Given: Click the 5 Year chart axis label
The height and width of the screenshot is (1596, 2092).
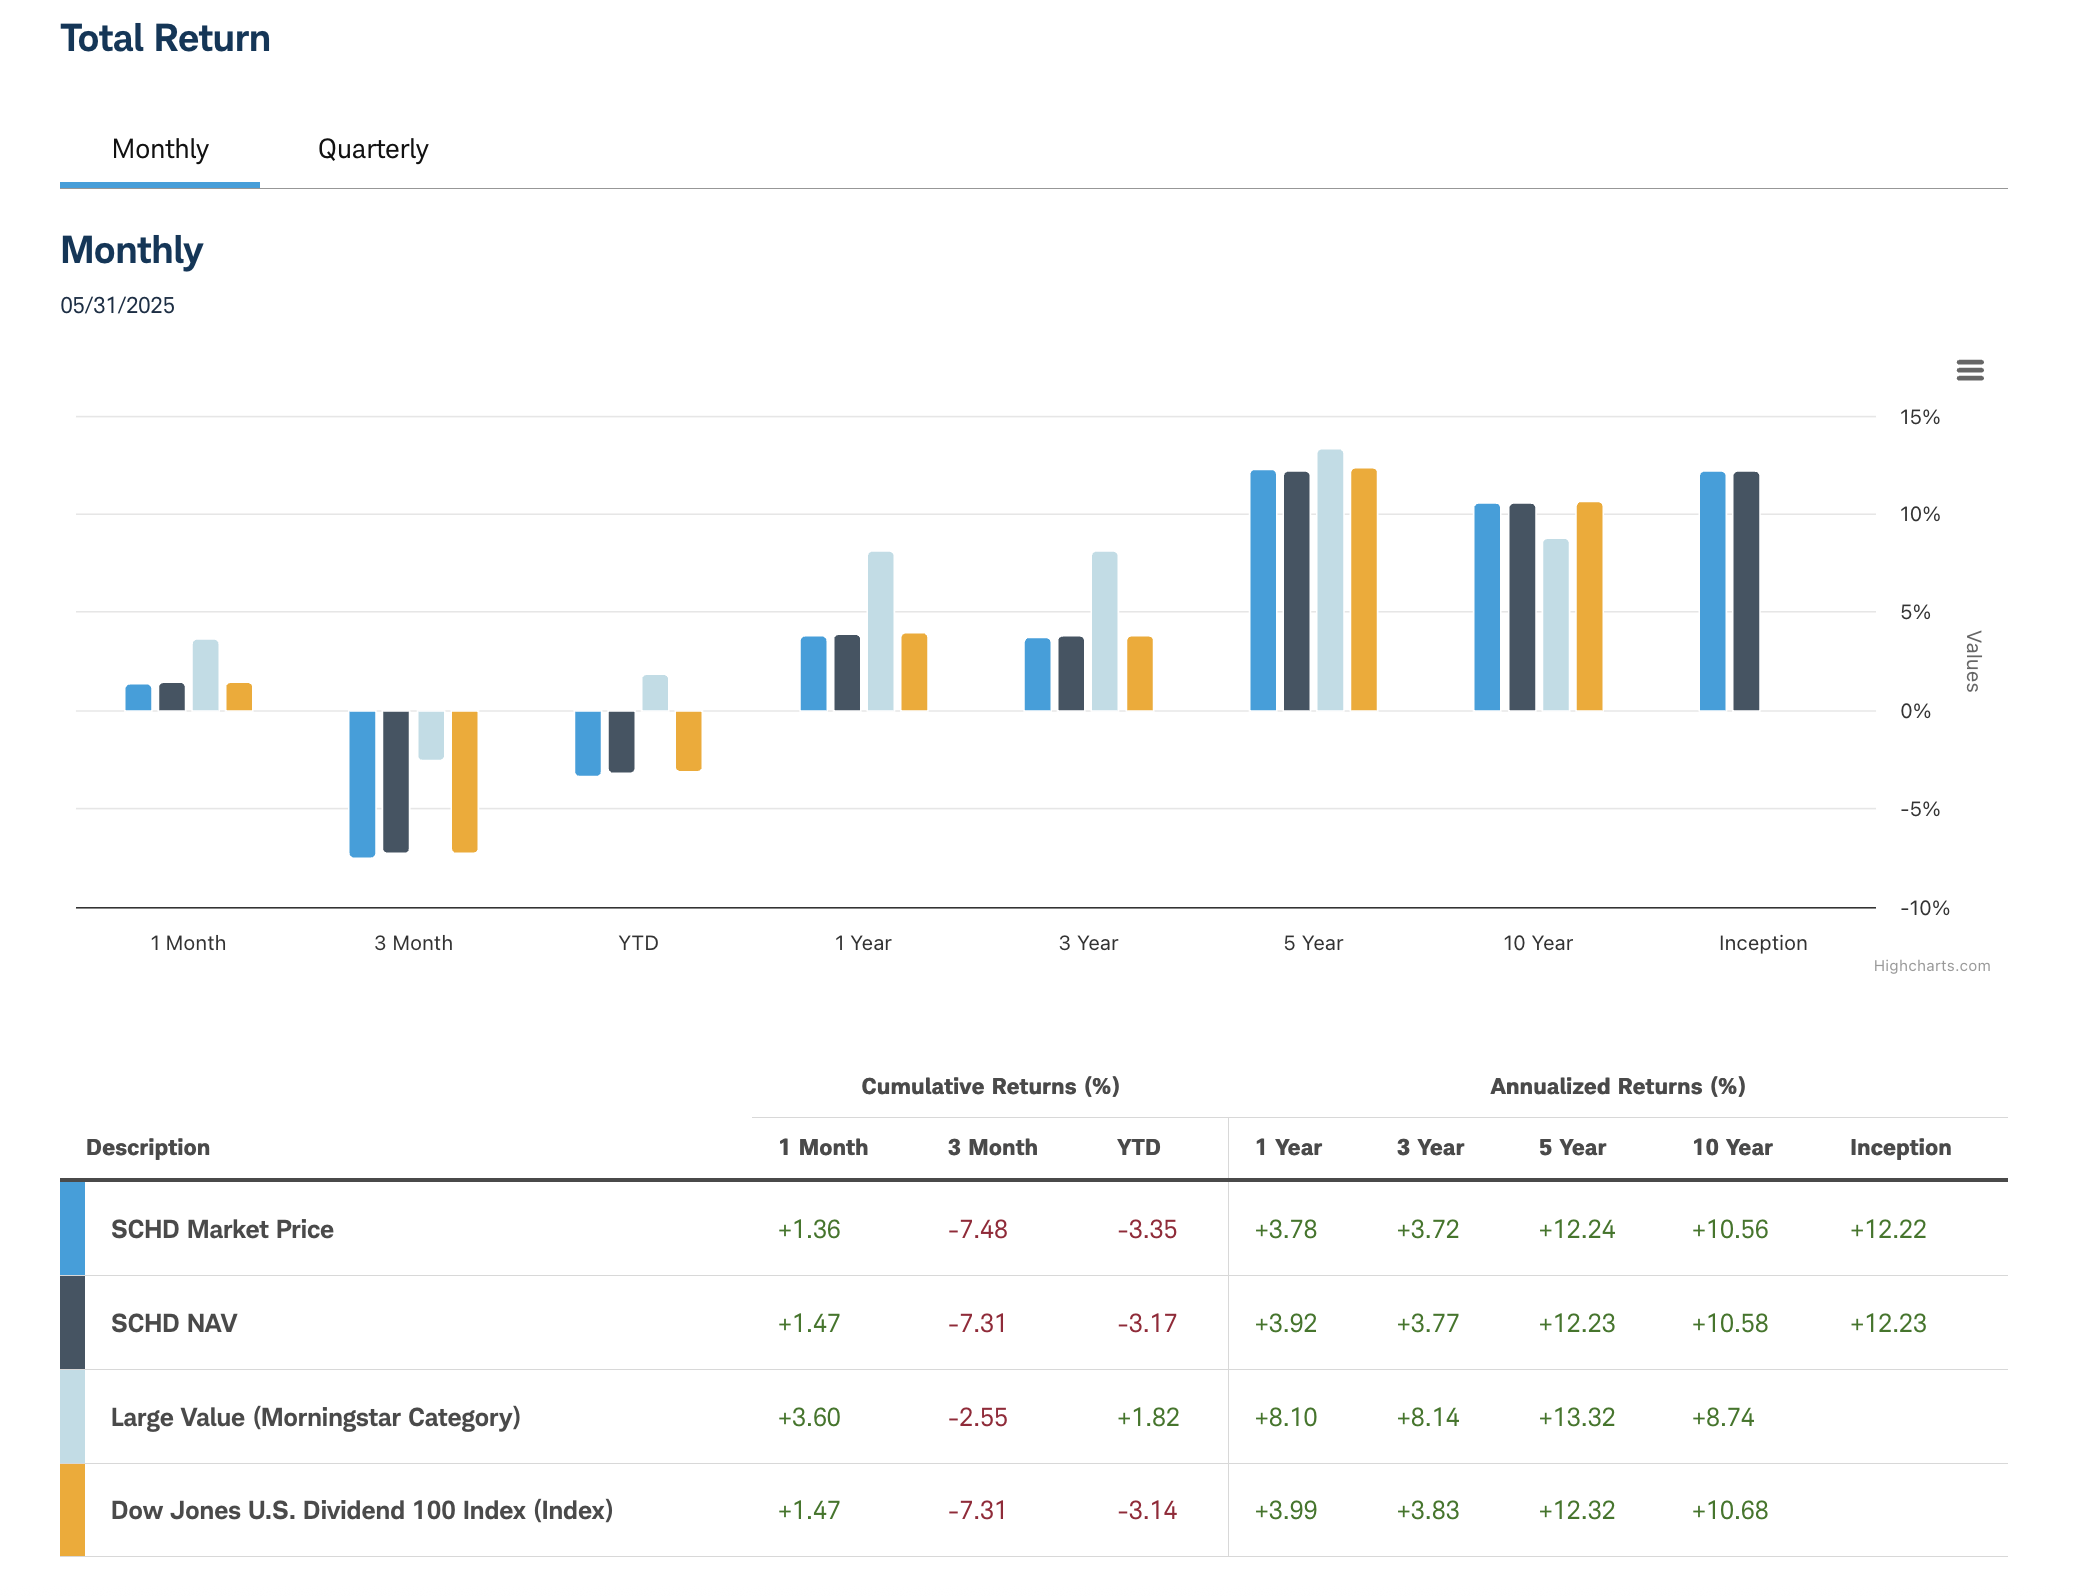Looking at the screenshot, I should [x=1313, y=943].
